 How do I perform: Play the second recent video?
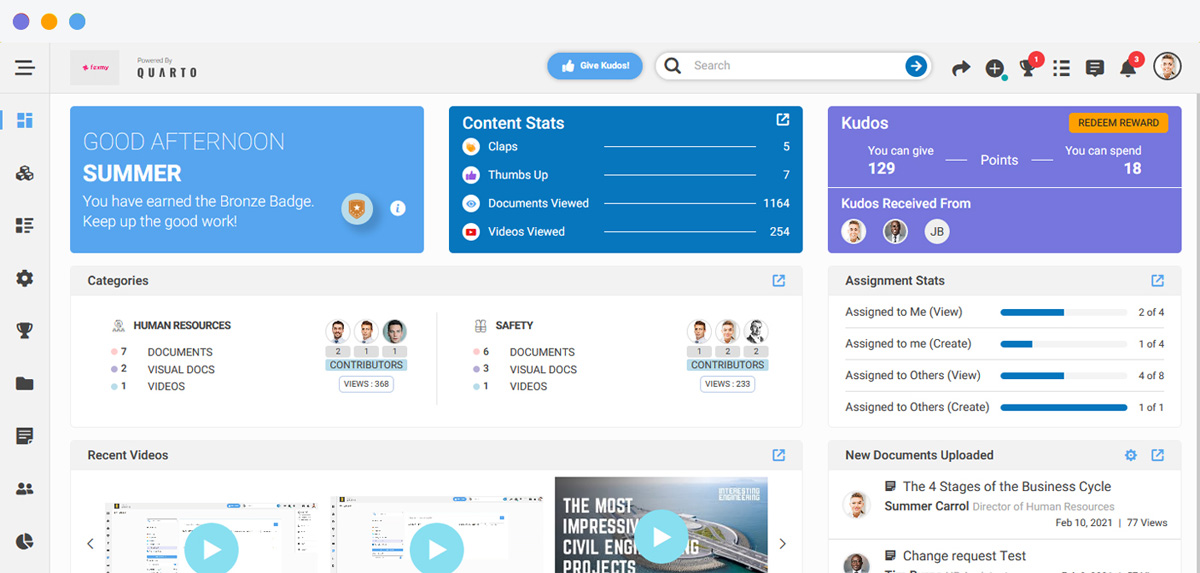(x=437, y=549)
